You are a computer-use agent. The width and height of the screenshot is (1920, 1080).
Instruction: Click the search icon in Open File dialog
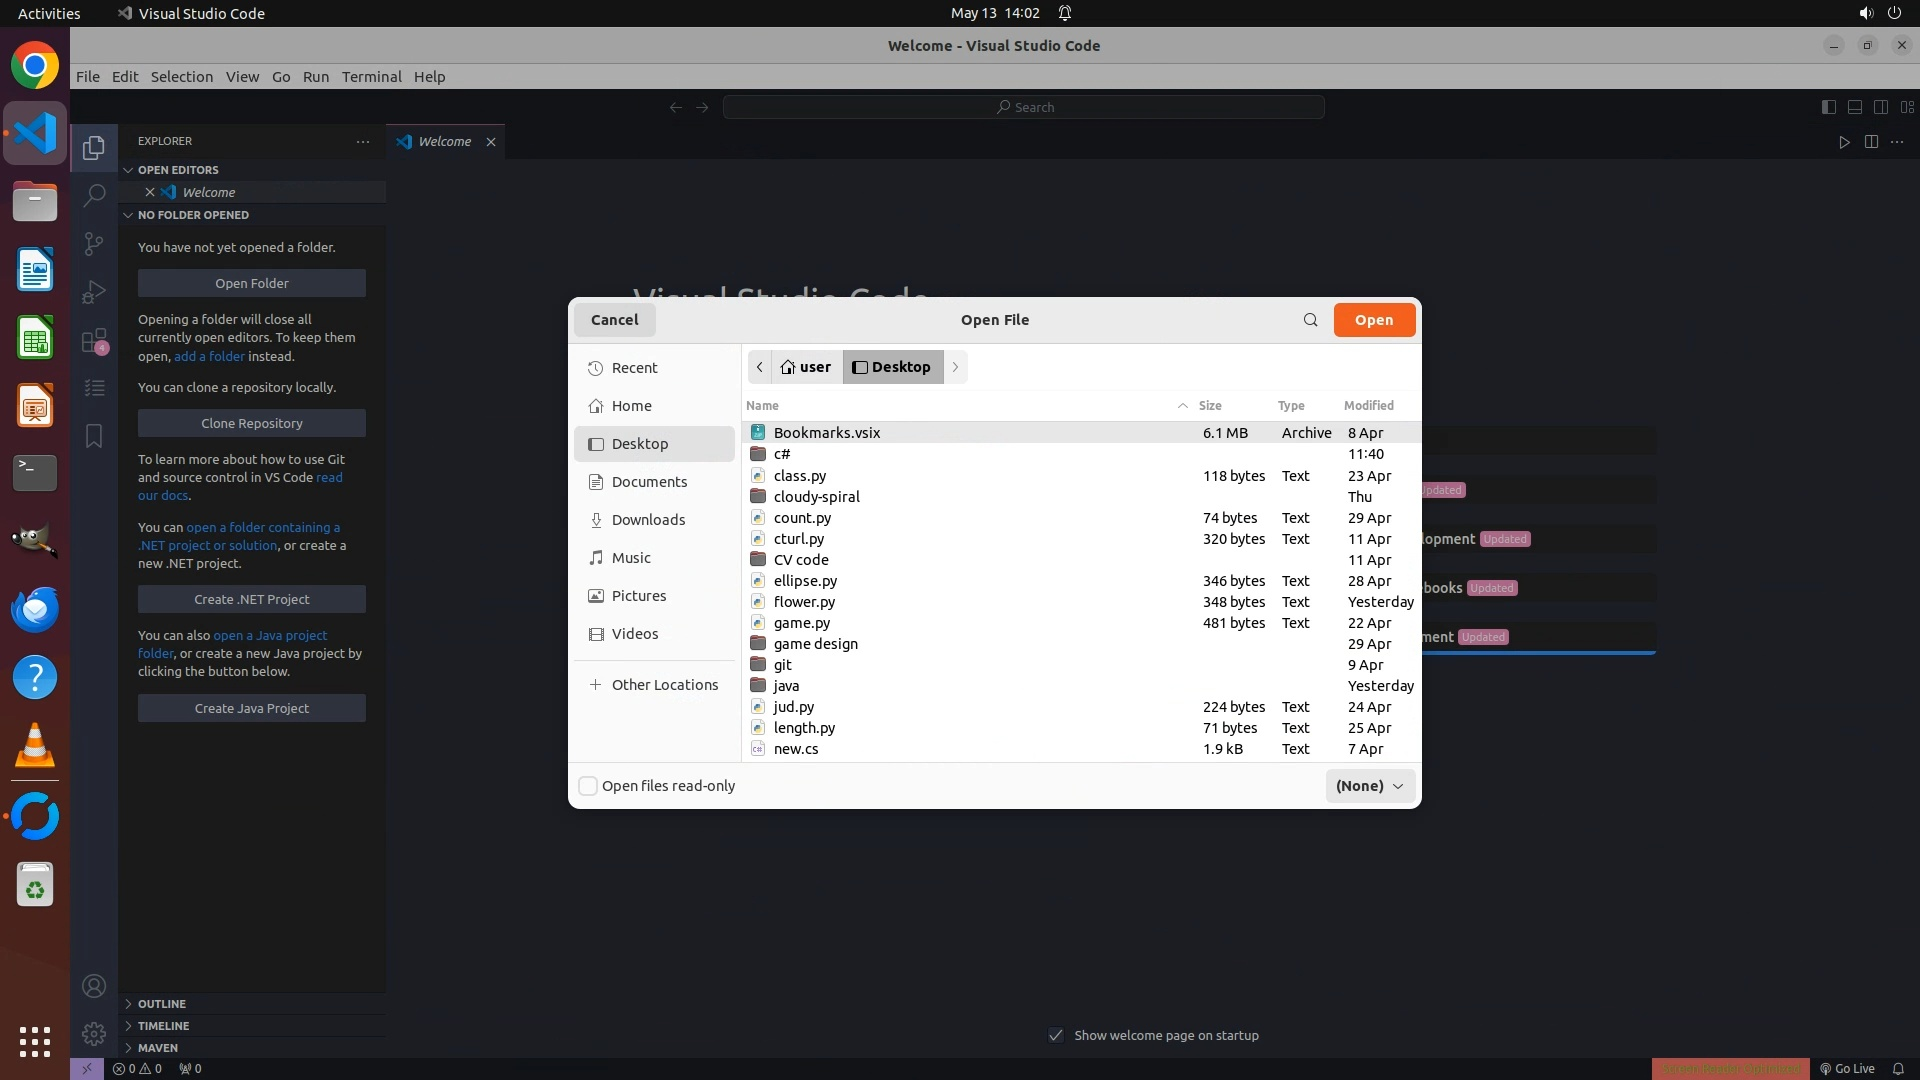point(1310,320)
